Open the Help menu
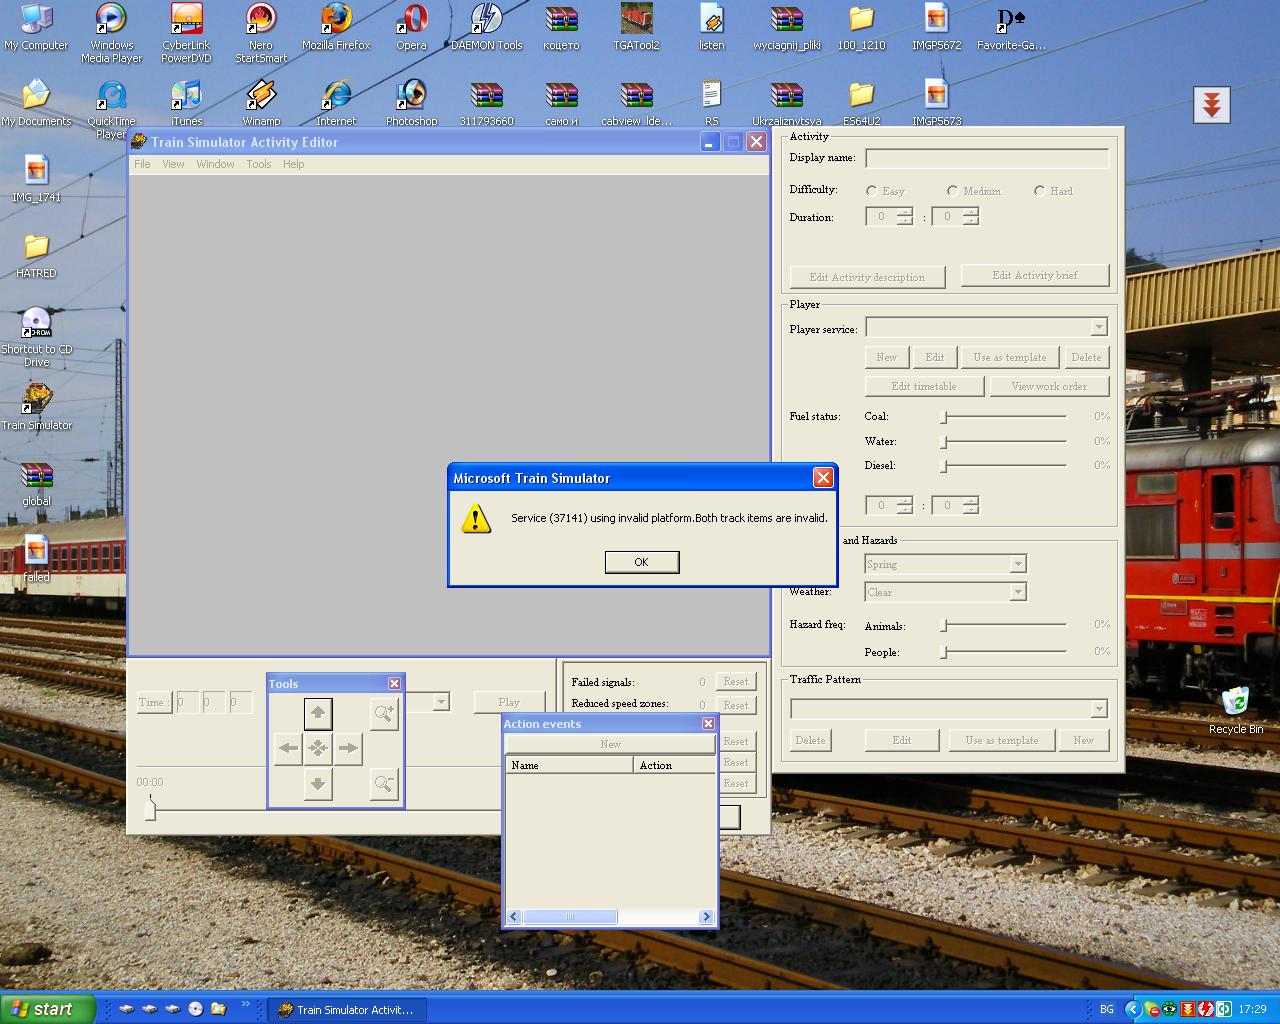Screen dimensions: 1280x1024 [293, 164]
